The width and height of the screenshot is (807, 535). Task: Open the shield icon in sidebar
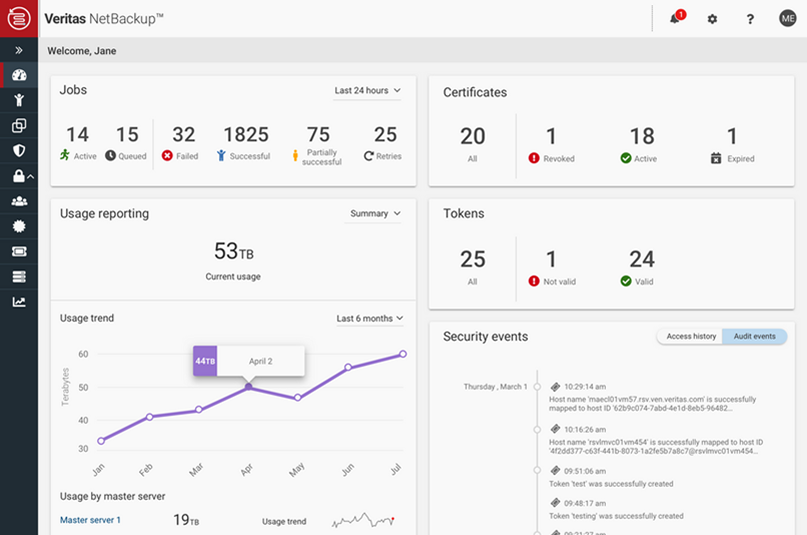(x=19, y=150)
